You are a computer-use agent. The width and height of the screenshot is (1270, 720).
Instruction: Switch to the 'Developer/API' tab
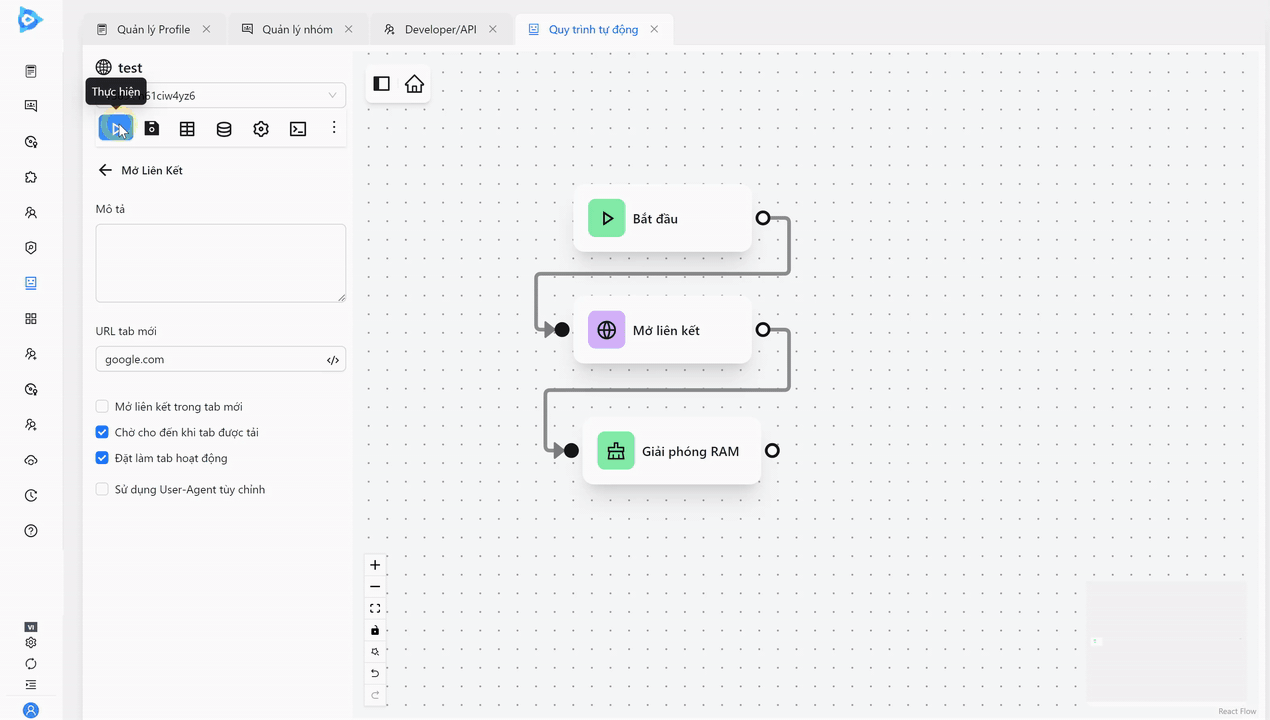tap(440, 29)
